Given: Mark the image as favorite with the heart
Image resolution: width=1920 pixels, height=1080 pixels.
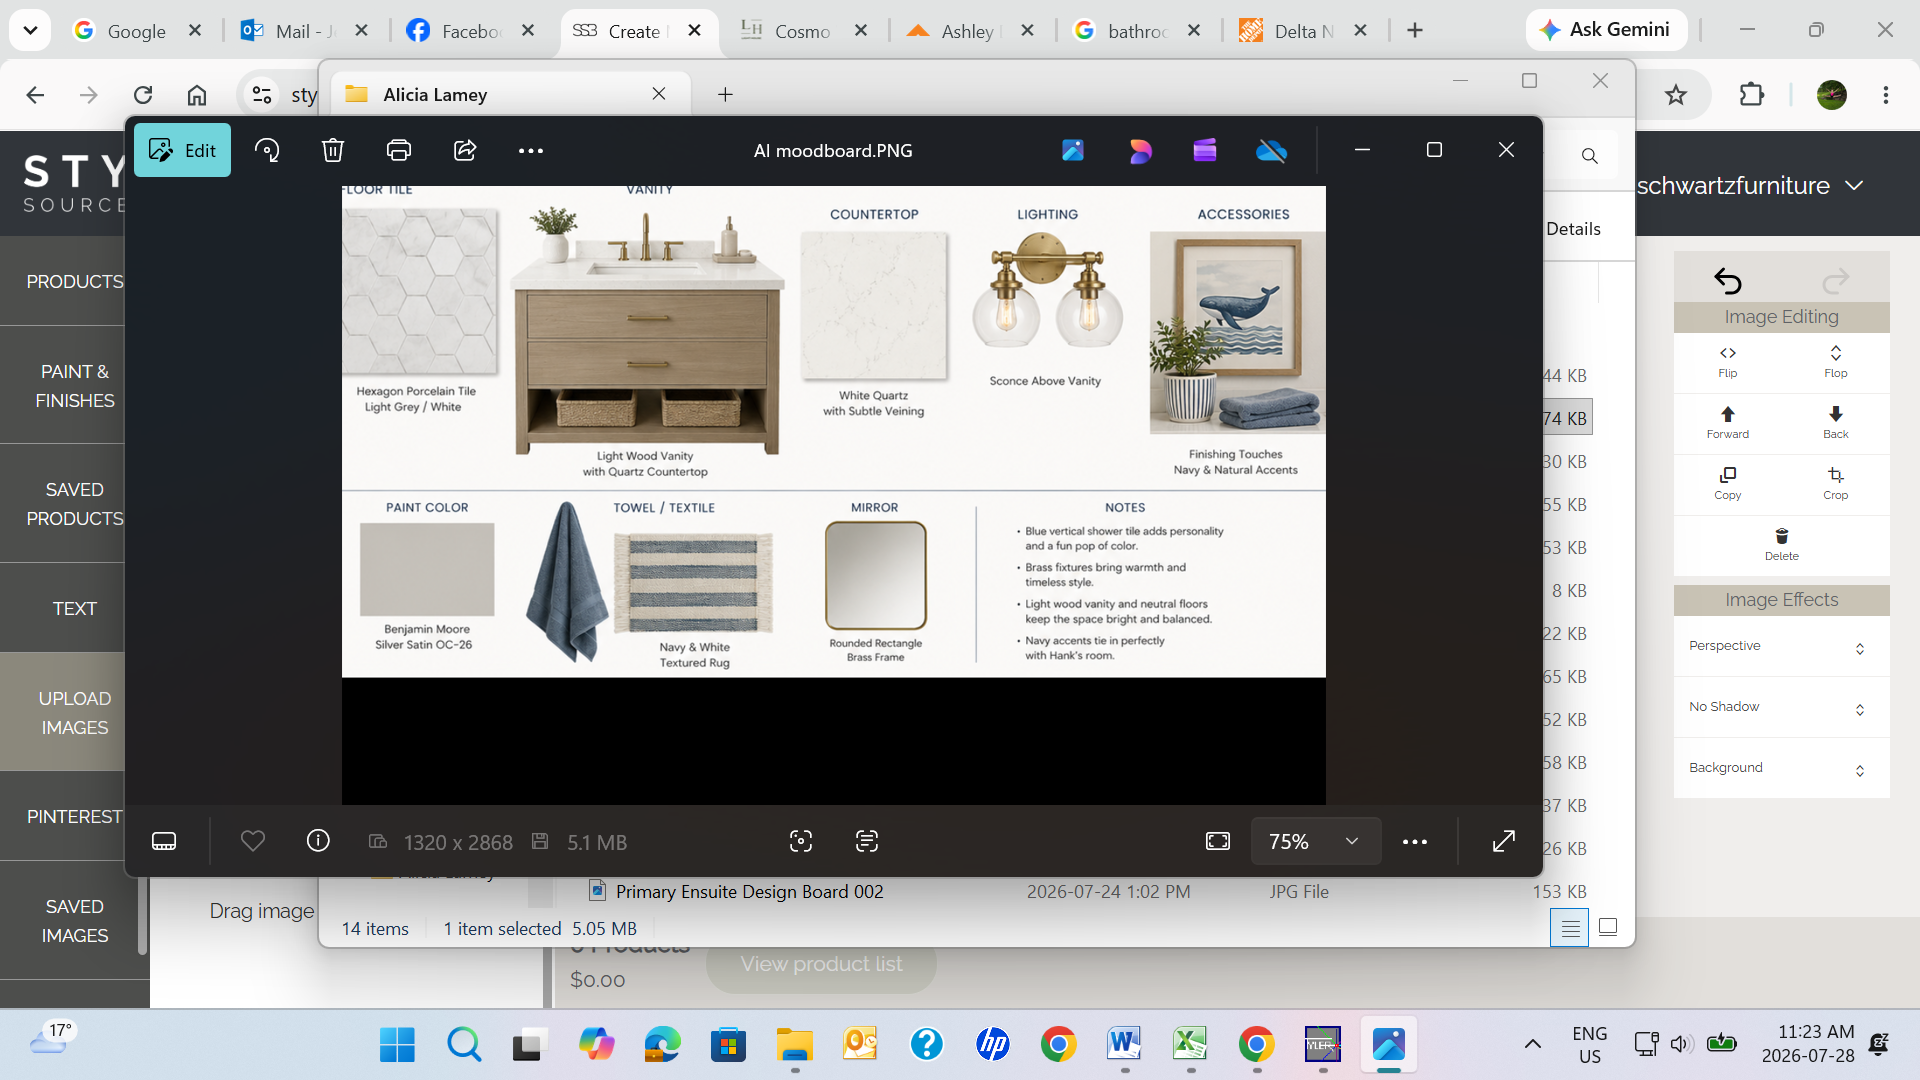Looking at the screenshot, I should click(x=253, y=841).
